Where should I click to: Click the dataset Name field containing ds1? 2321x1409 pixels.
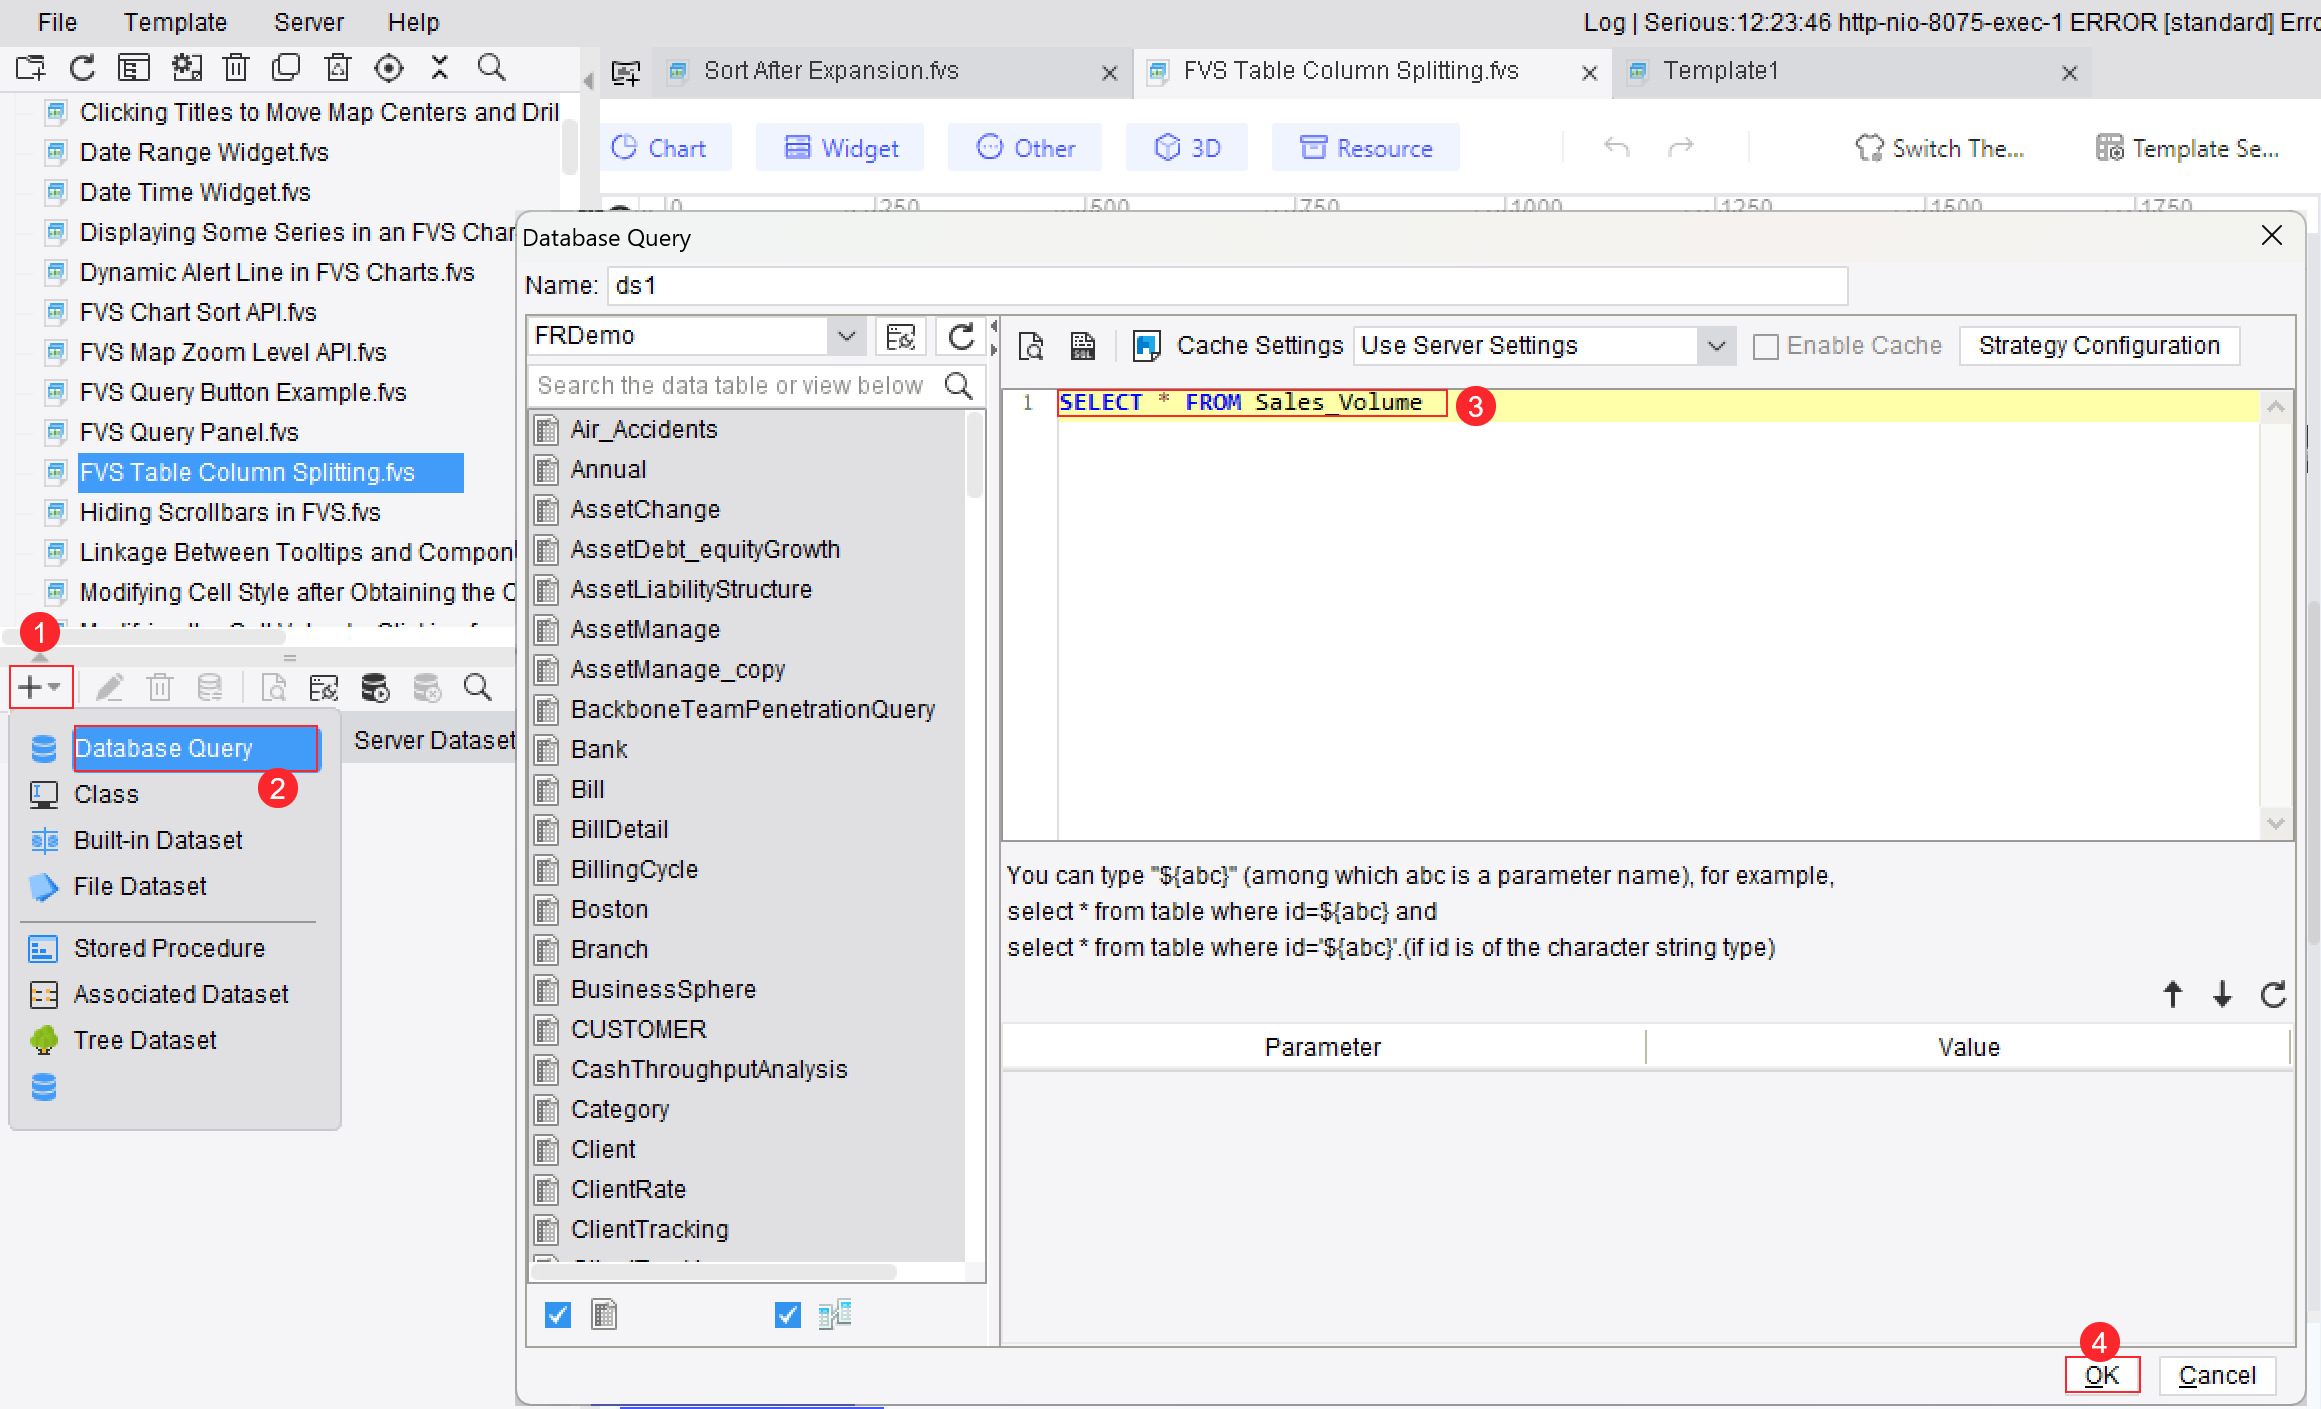tap(1227, 286)
